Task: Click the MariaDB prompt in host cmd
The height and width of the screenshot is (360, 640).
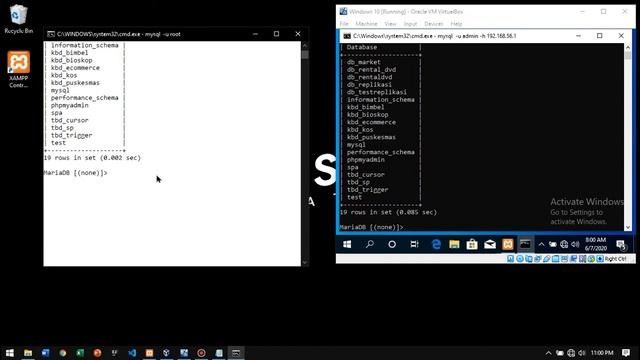Action: click(x=76, y=173)
